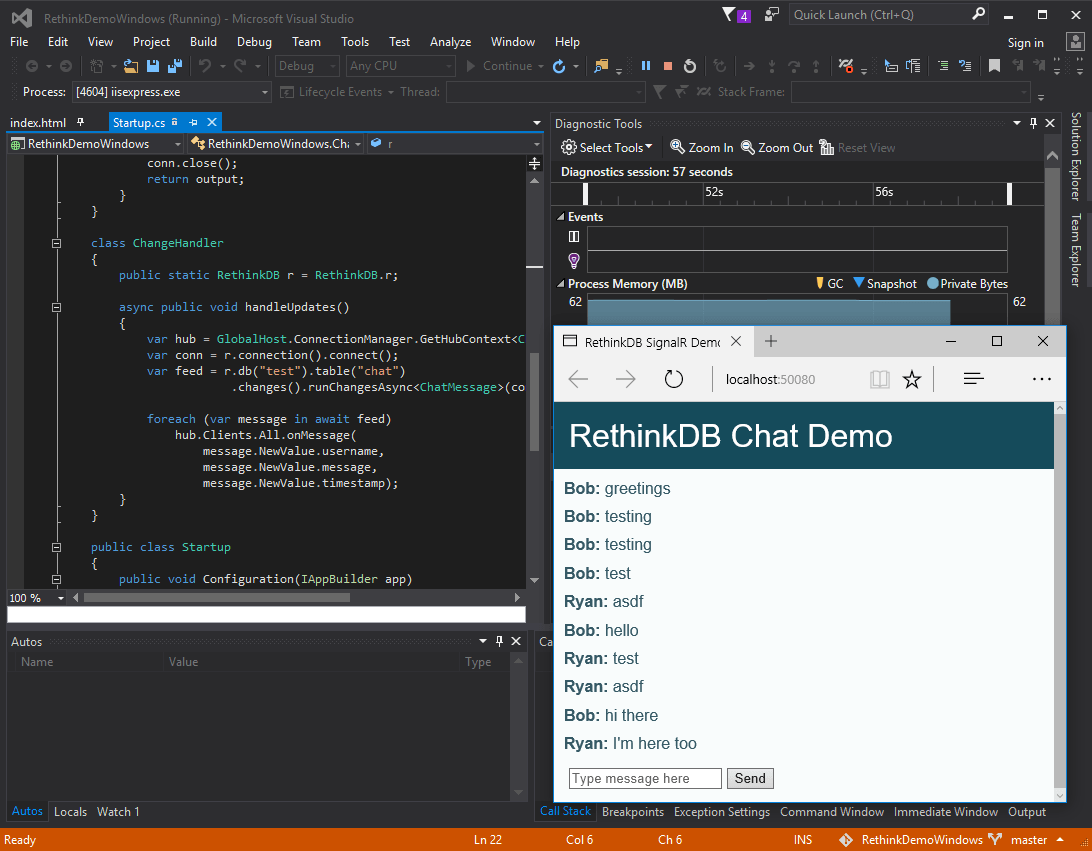Open the notifications flag icon
The image size is (1092, 851).
[729, 14]
